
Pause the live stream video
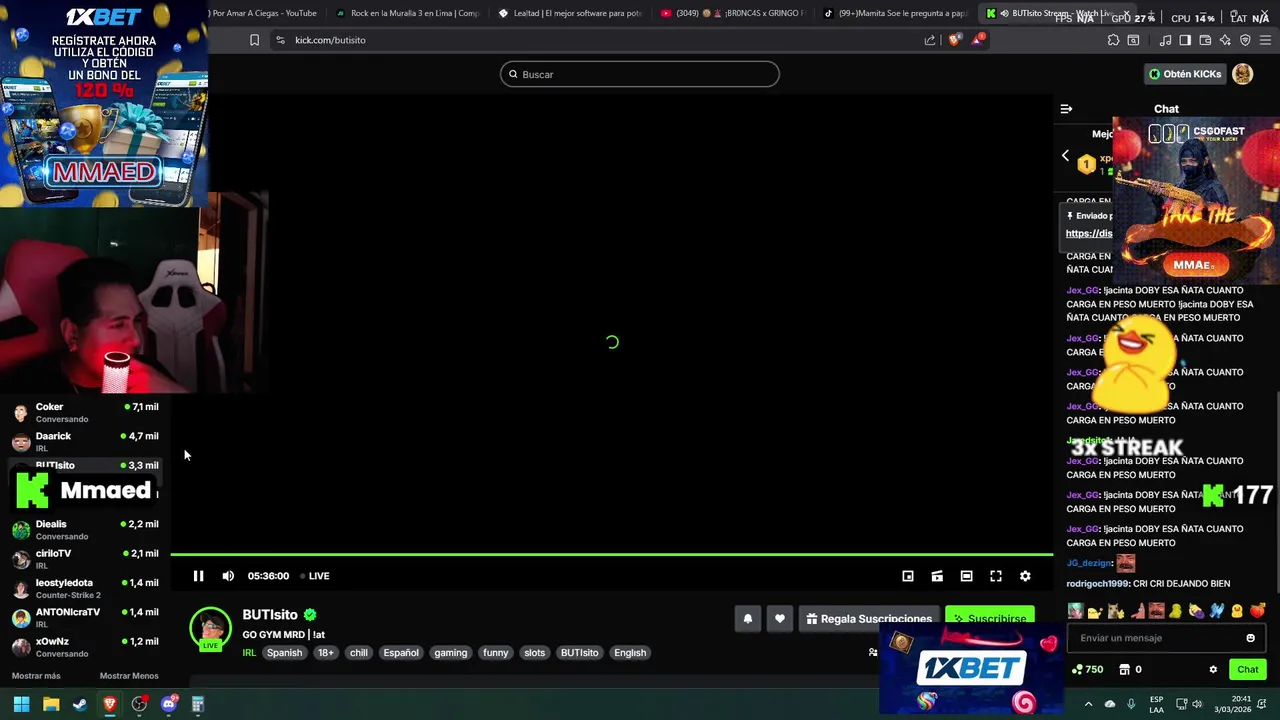pos(198,576)
